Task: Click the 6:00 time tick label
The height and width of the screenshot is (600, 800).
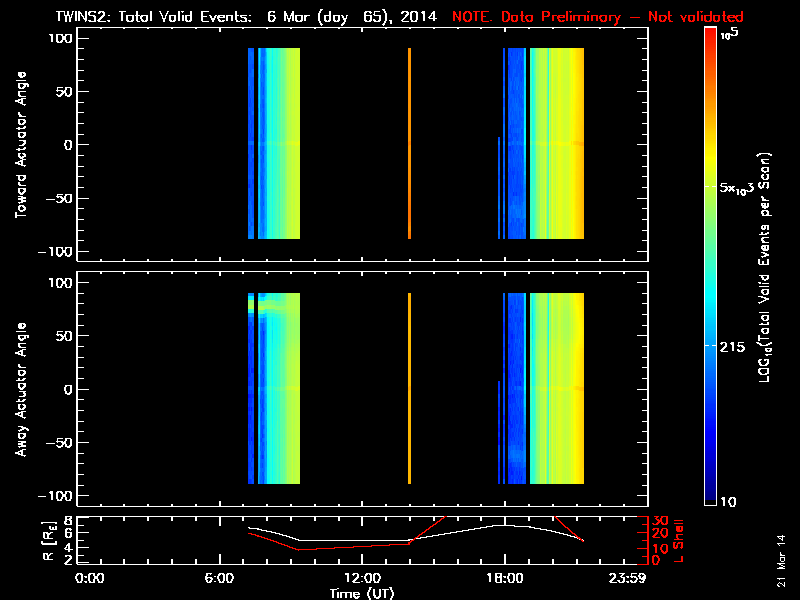Action: tap(225, 579)
